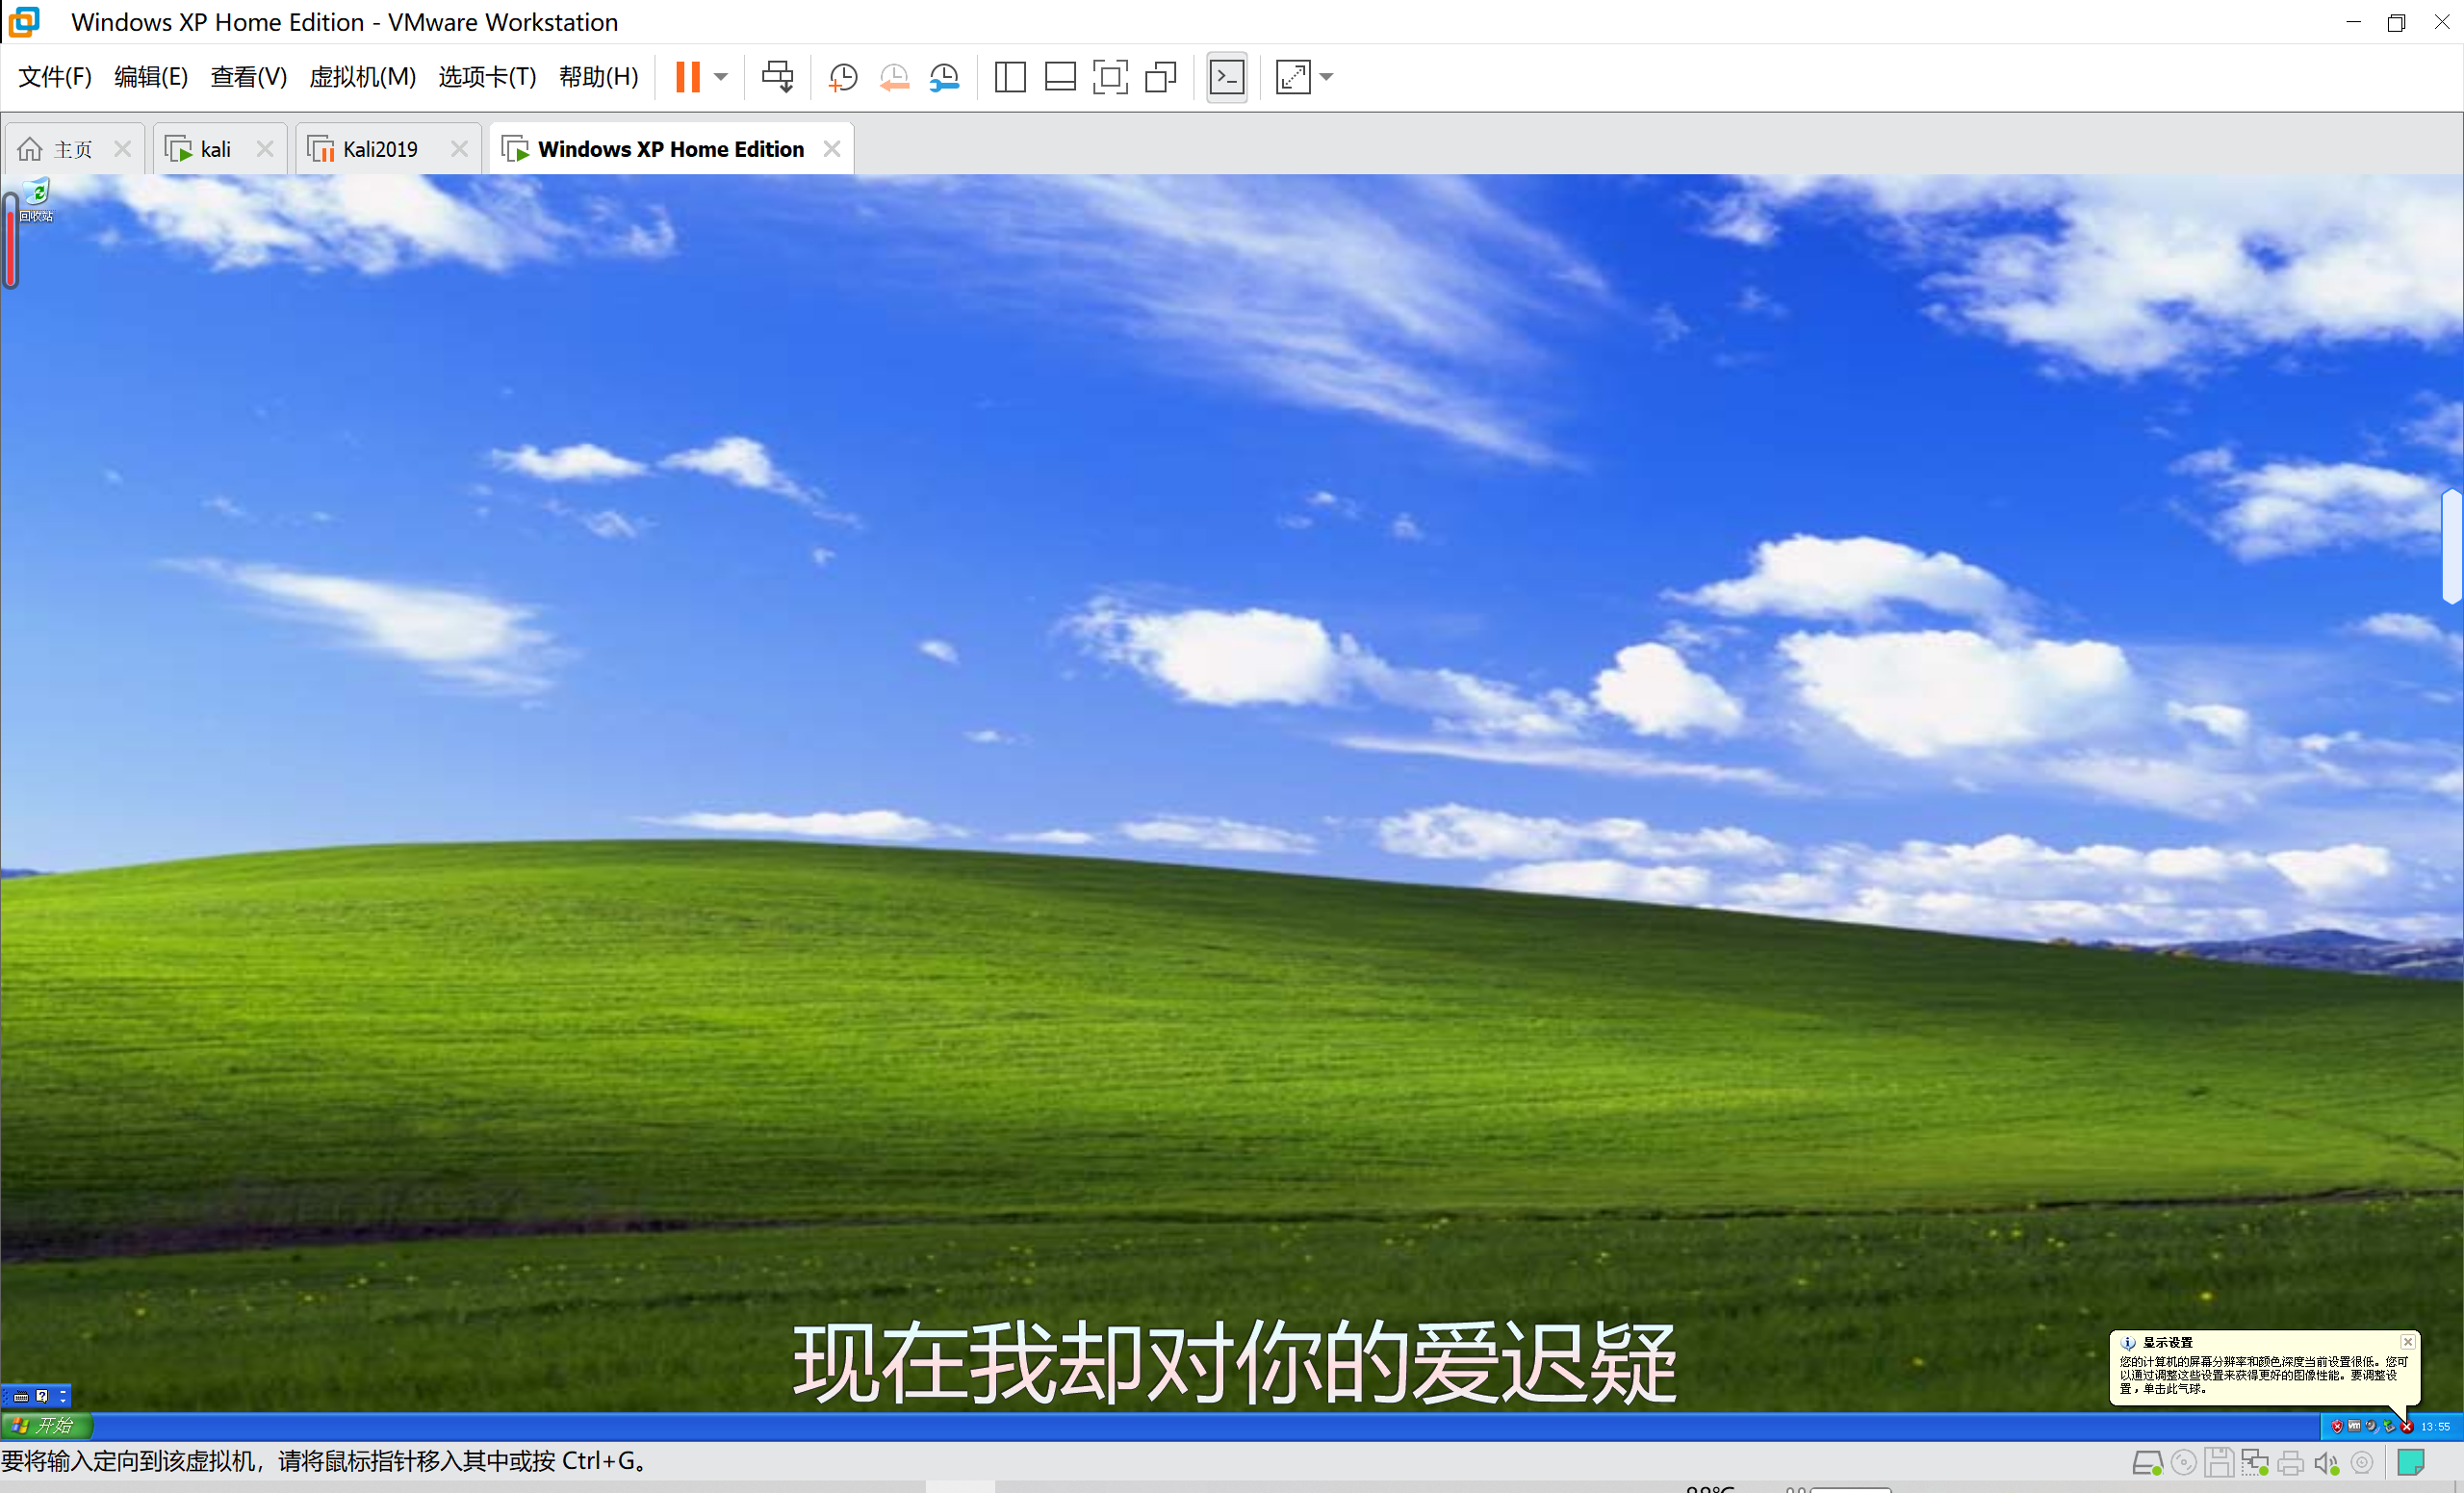The width and height of the screenshot is (2464, 1493).
Task: Open the 文件(F) menu
Action: [55, 77]
